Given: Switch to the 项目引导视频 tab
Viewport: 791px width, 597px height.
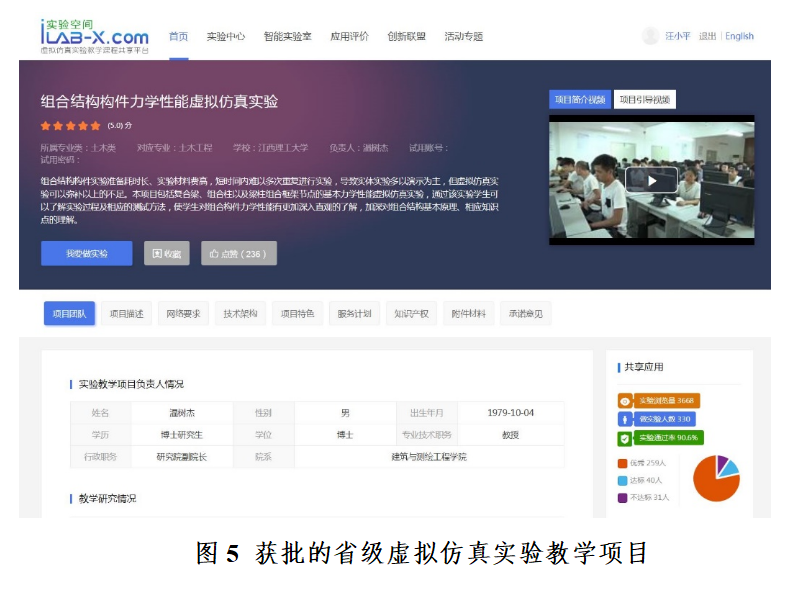Looking at the screenshot, I should tap(645, 99).
